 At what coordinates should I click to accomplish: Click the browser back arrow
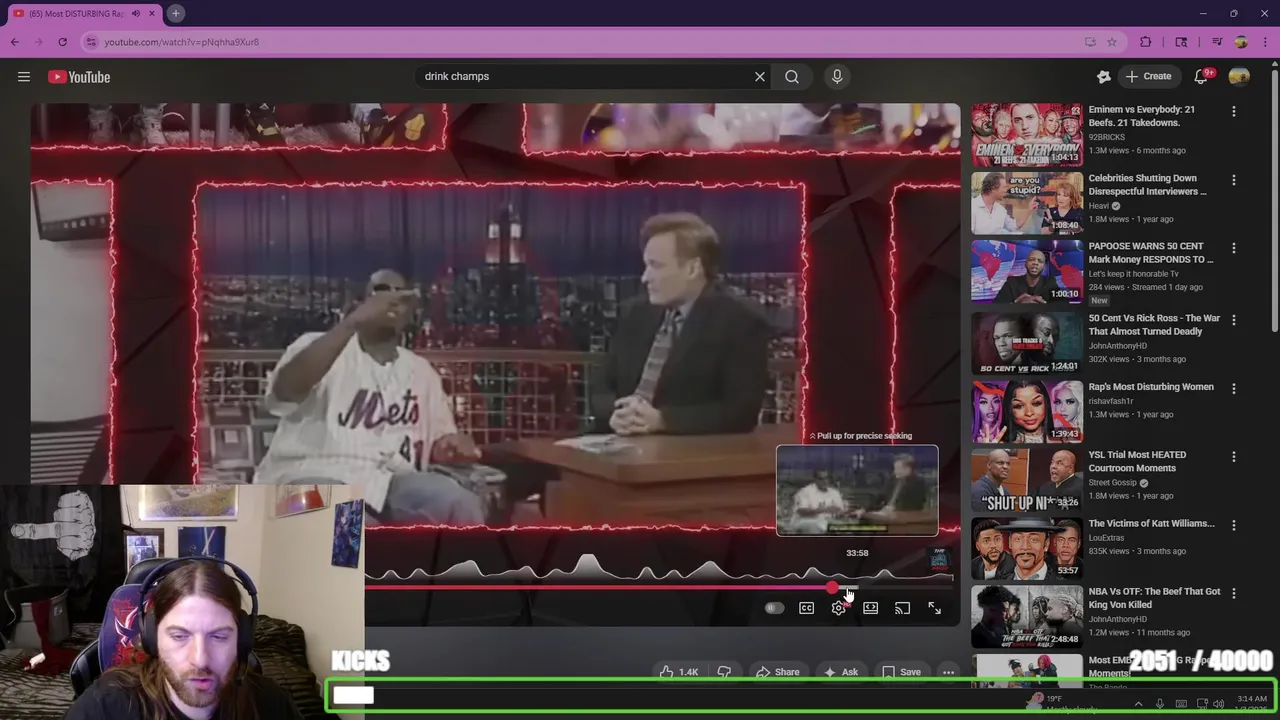[x=15, y=42]
